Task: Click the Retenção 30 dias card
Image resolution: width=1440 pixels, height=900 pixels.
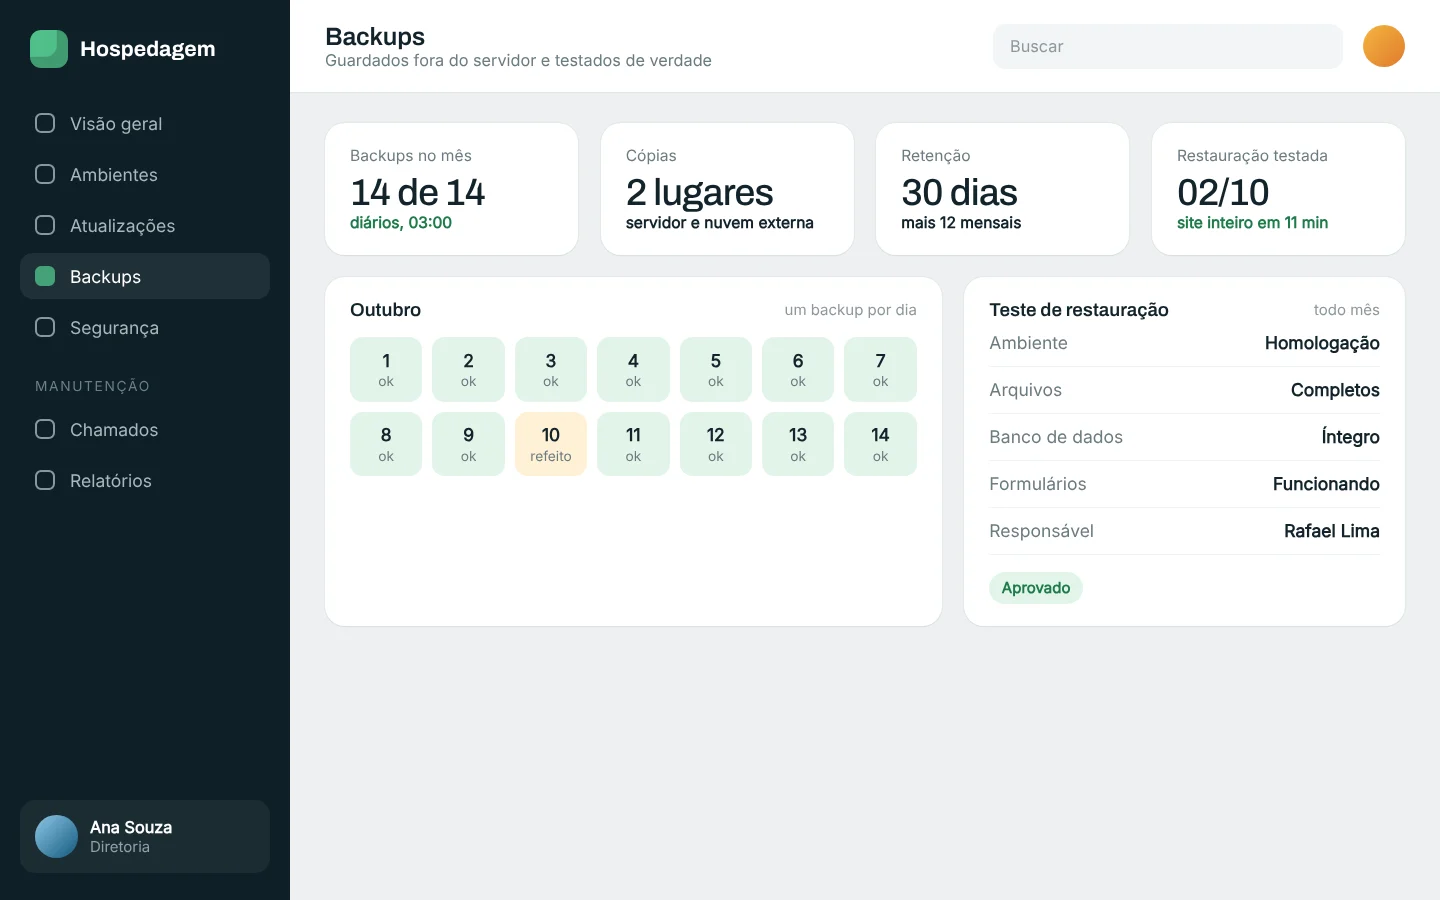Action: [1002, 189]
